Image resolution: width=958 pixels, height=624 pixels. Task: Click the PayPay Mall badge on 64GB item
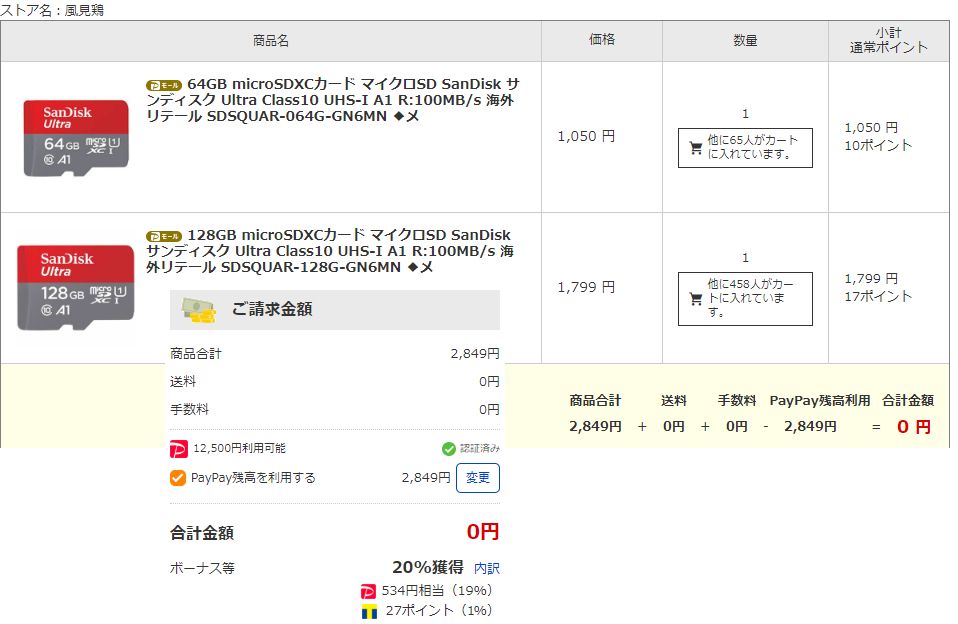pos(164,85)
